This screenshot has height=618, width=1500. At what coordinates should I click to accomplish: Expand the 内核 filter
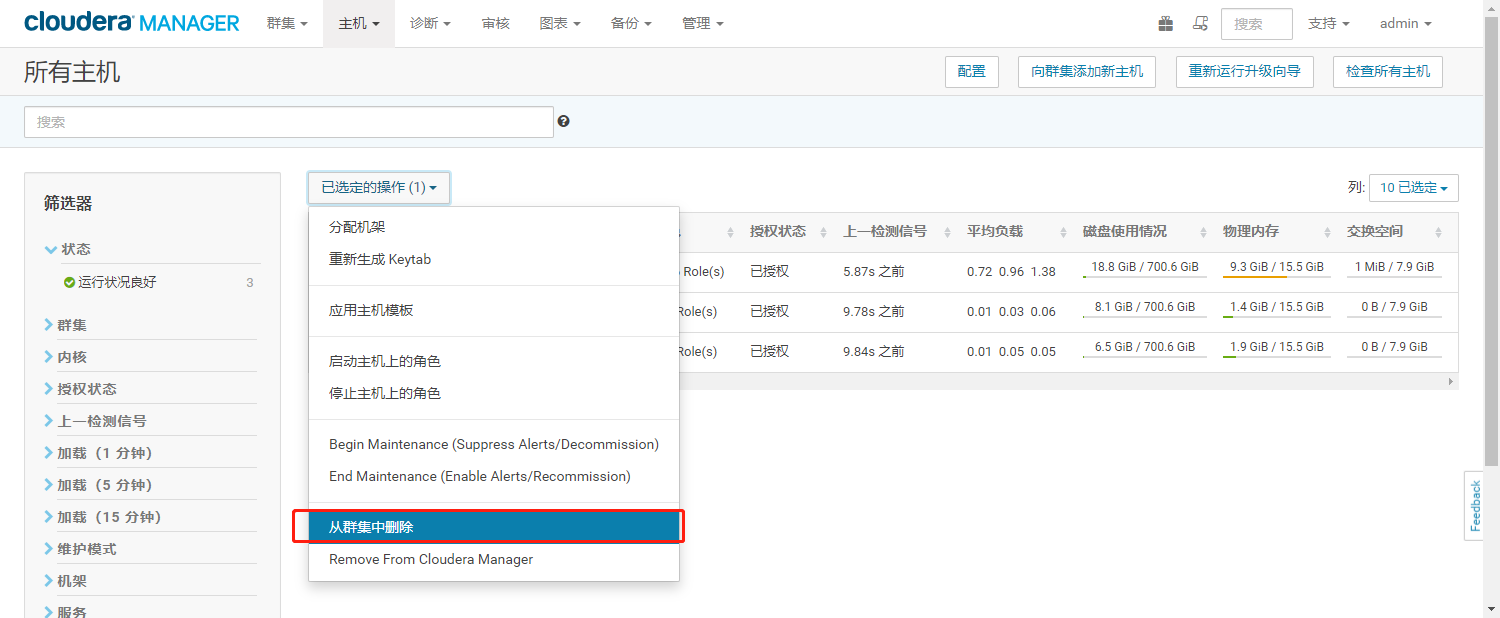pos(65,357)
